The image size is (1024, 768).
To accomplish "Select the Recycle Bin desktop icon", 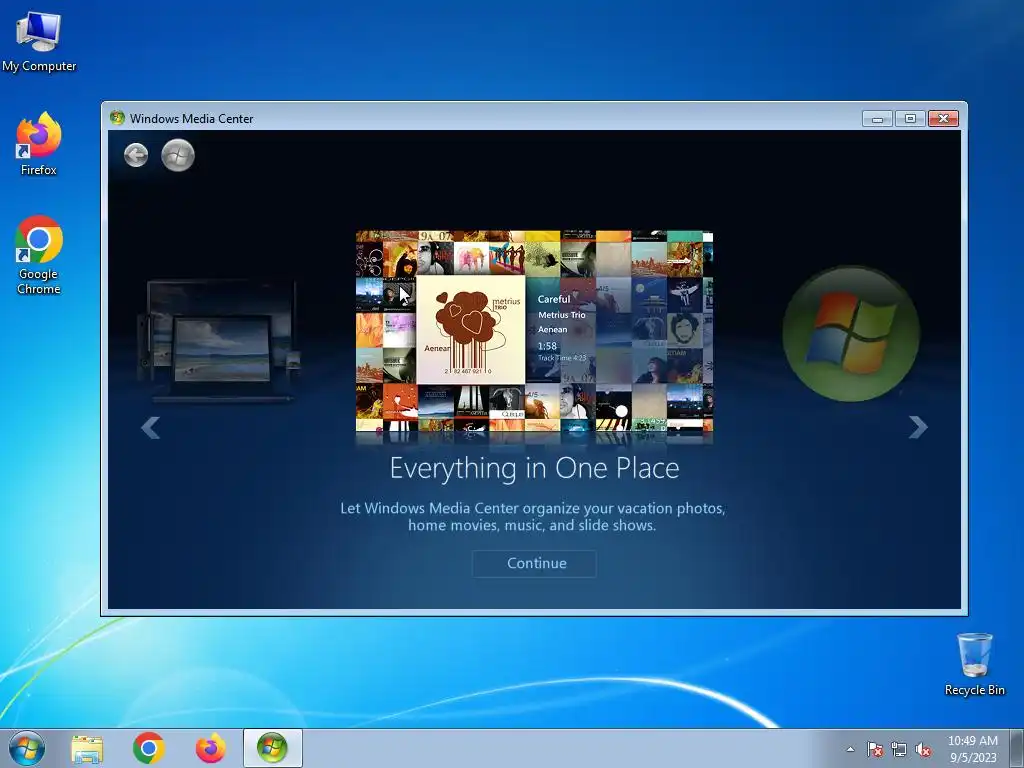I will (x=974, y=664).
